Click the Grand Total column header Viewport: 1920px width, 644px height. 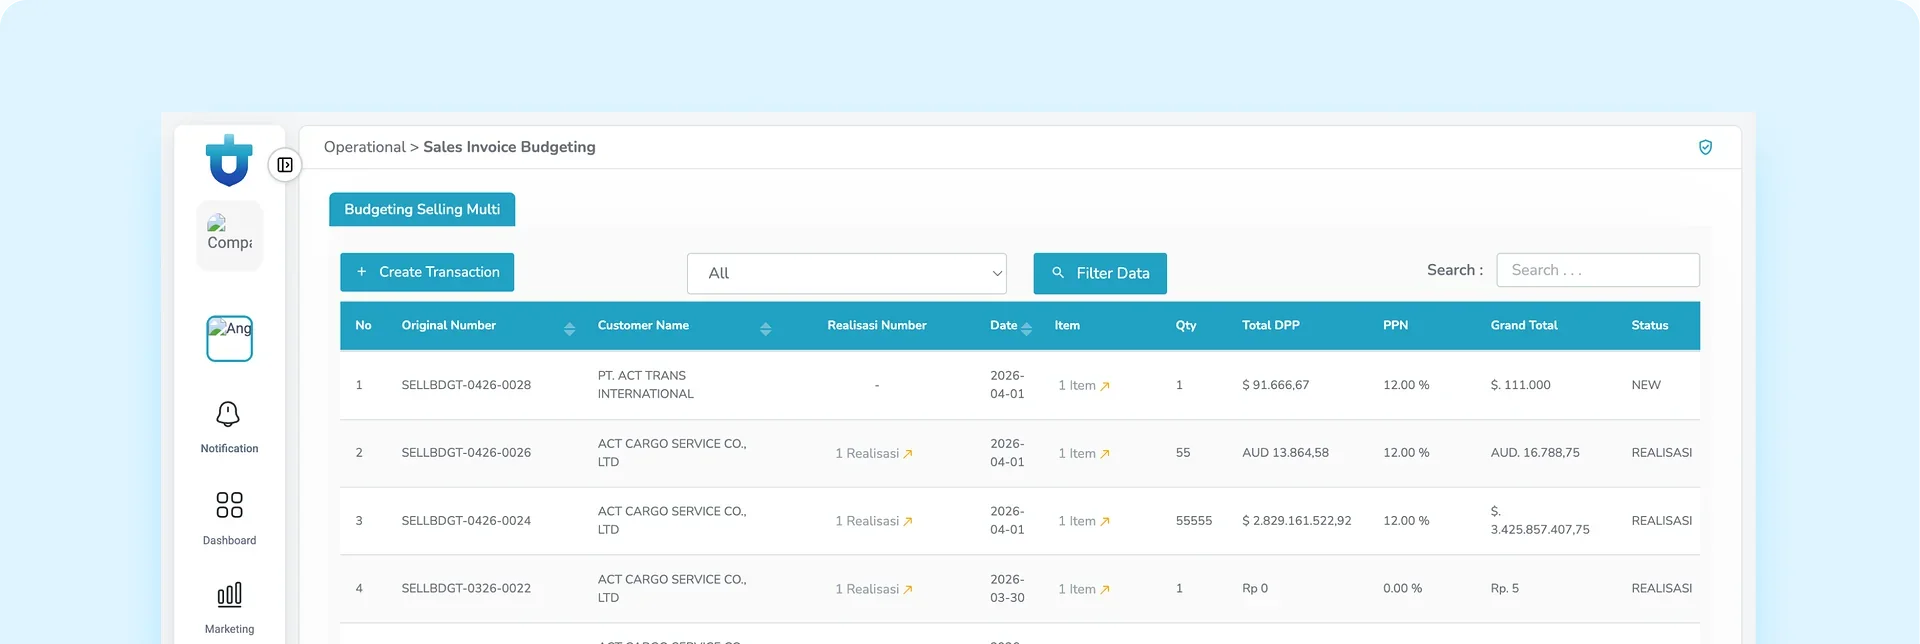(x=1524, y=326)
